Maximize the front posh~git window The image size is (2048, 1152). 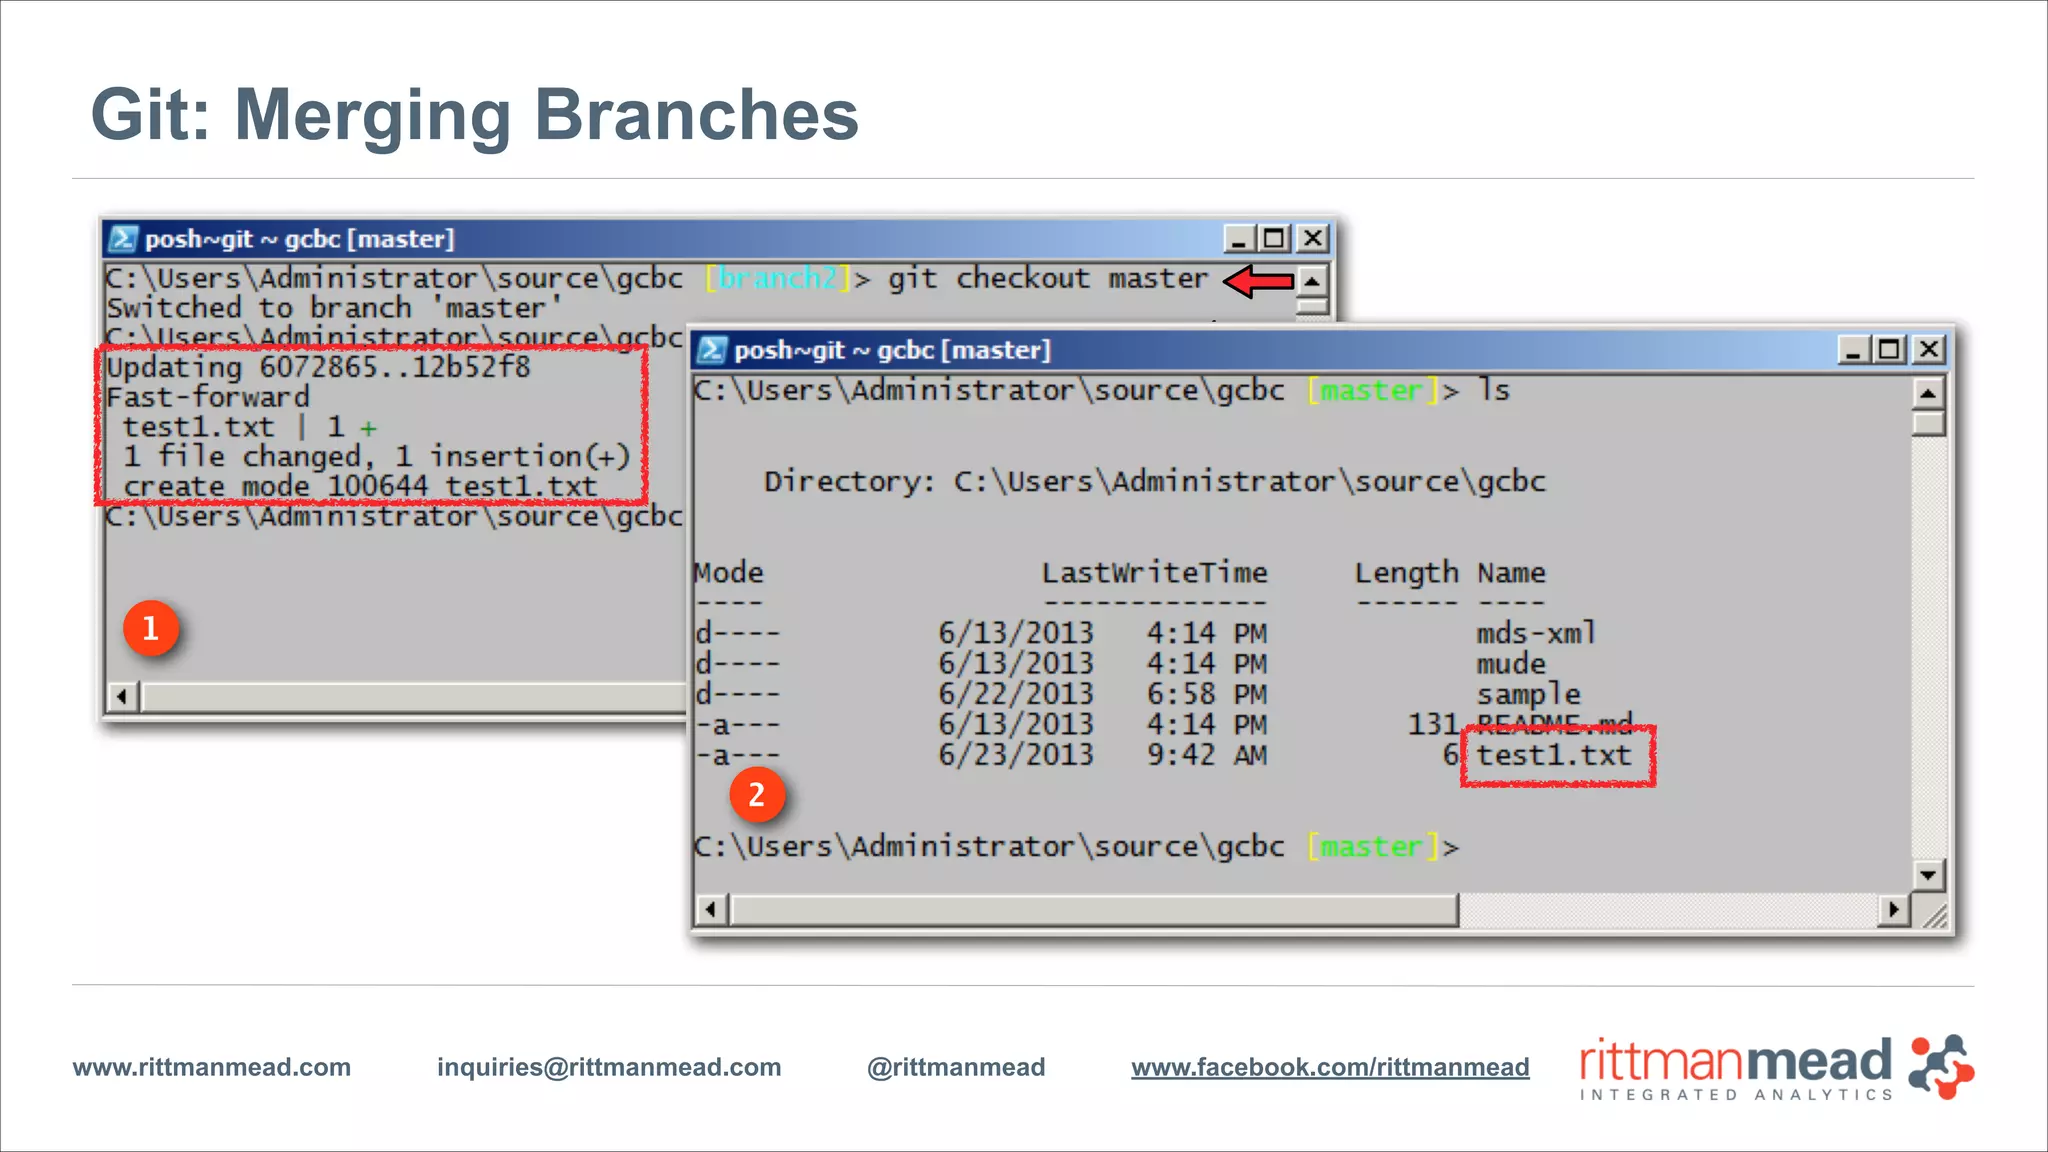pyautogui.click(x=1890, y=350)
